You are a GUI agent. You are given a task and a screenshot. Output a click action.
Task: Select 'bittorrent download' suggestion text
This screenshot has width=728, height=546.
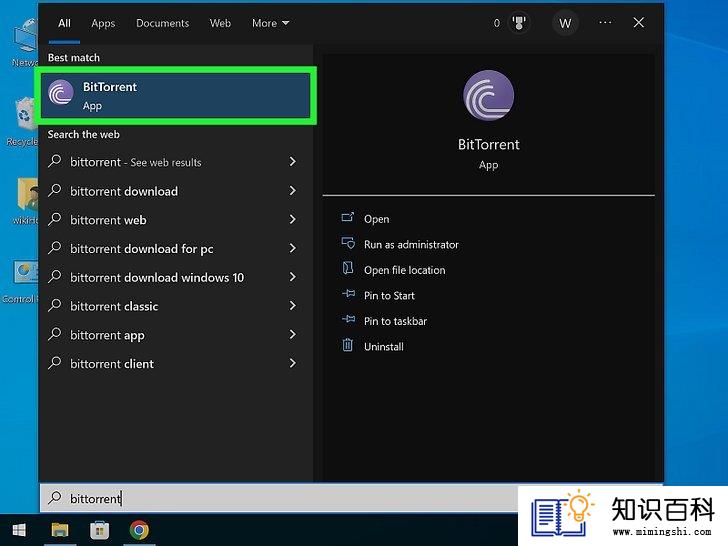124,191
